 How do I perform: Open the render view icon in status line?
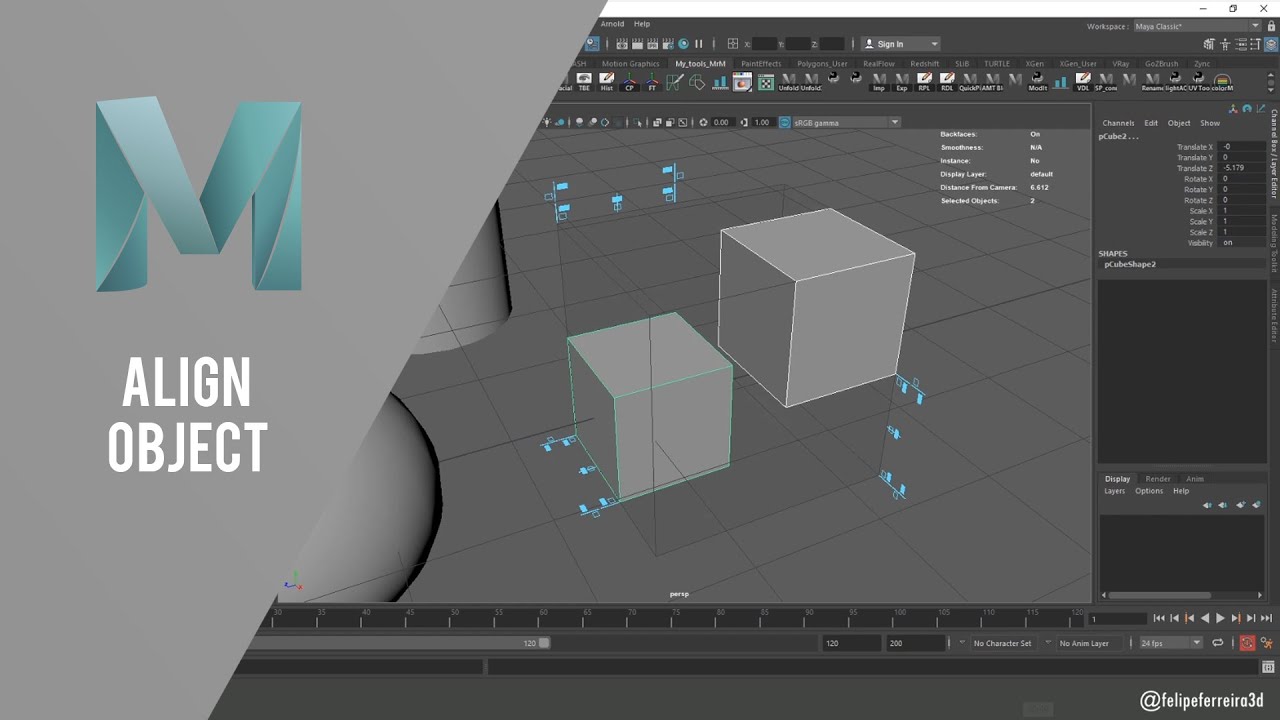click(622, 44)
